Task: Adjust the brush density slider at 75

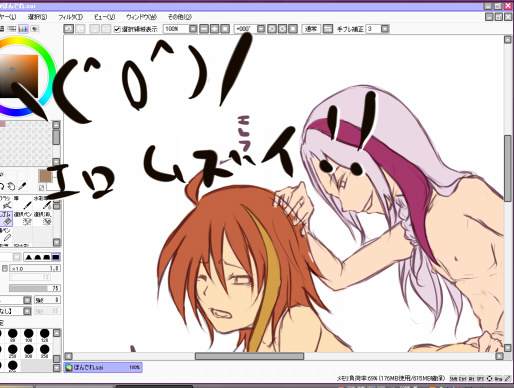Action: pos(35,288)
